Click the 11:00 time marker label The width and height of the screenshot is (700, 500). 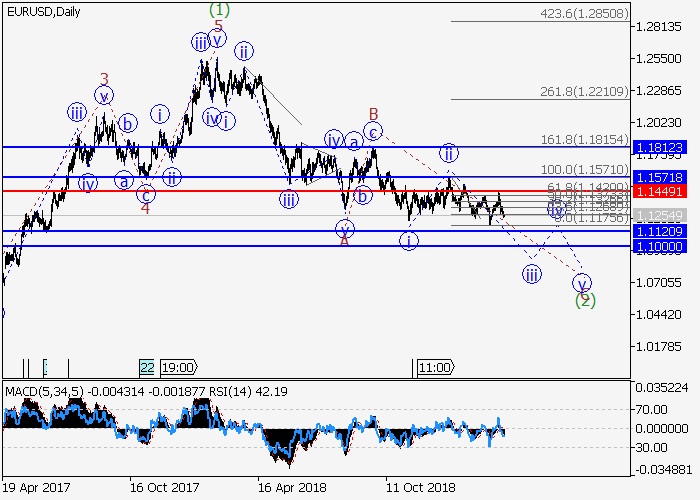(435, 367)
